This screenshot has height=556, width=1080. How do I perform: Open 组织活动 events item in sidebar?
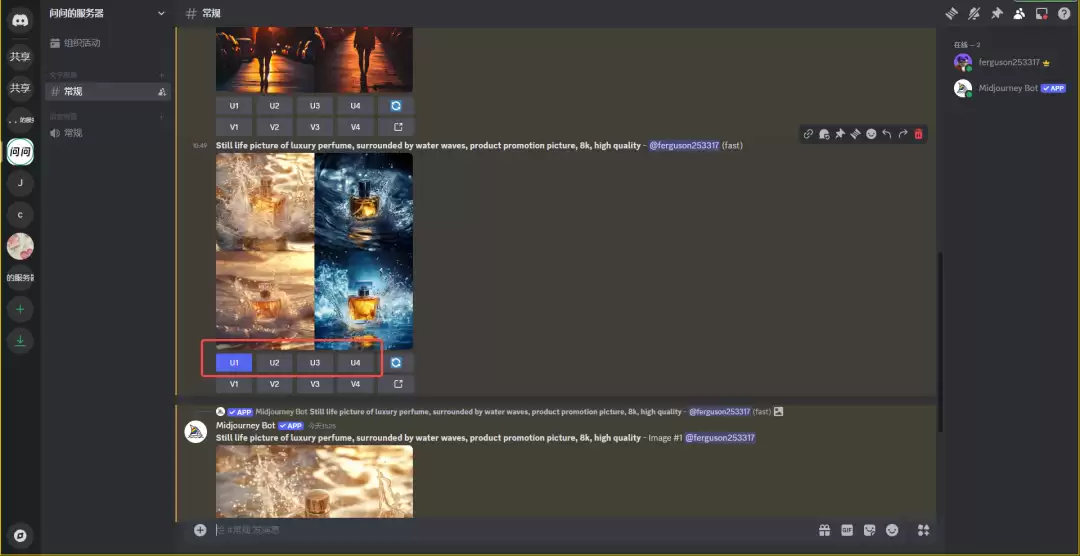(x=82, y=43)
